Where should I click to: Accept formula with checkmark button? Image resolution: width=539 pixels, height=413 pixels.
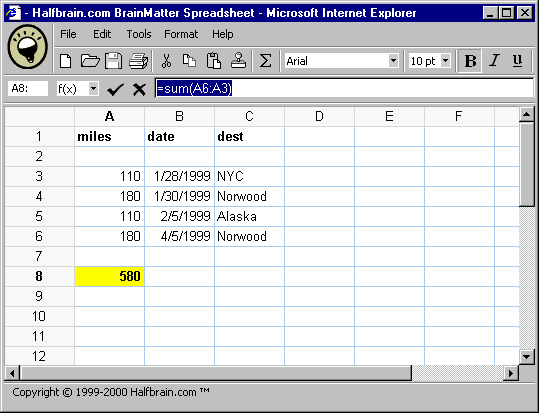[115, 89]
